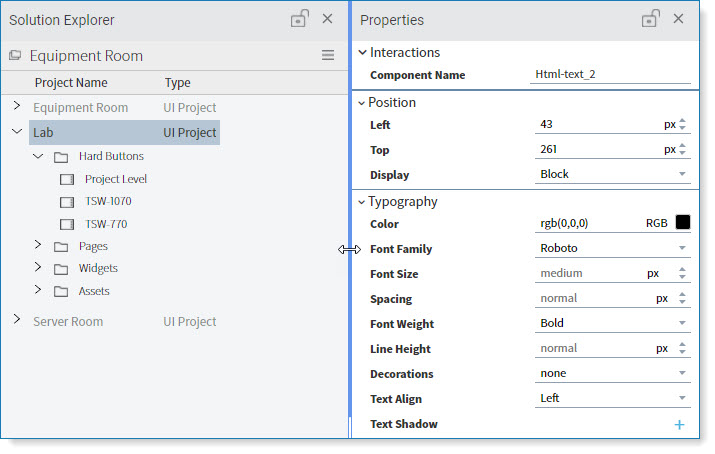Open the Decorations dropdown showing none
Image resolution: width=715 pixels, height=454 pixels.
coord(612,373)
